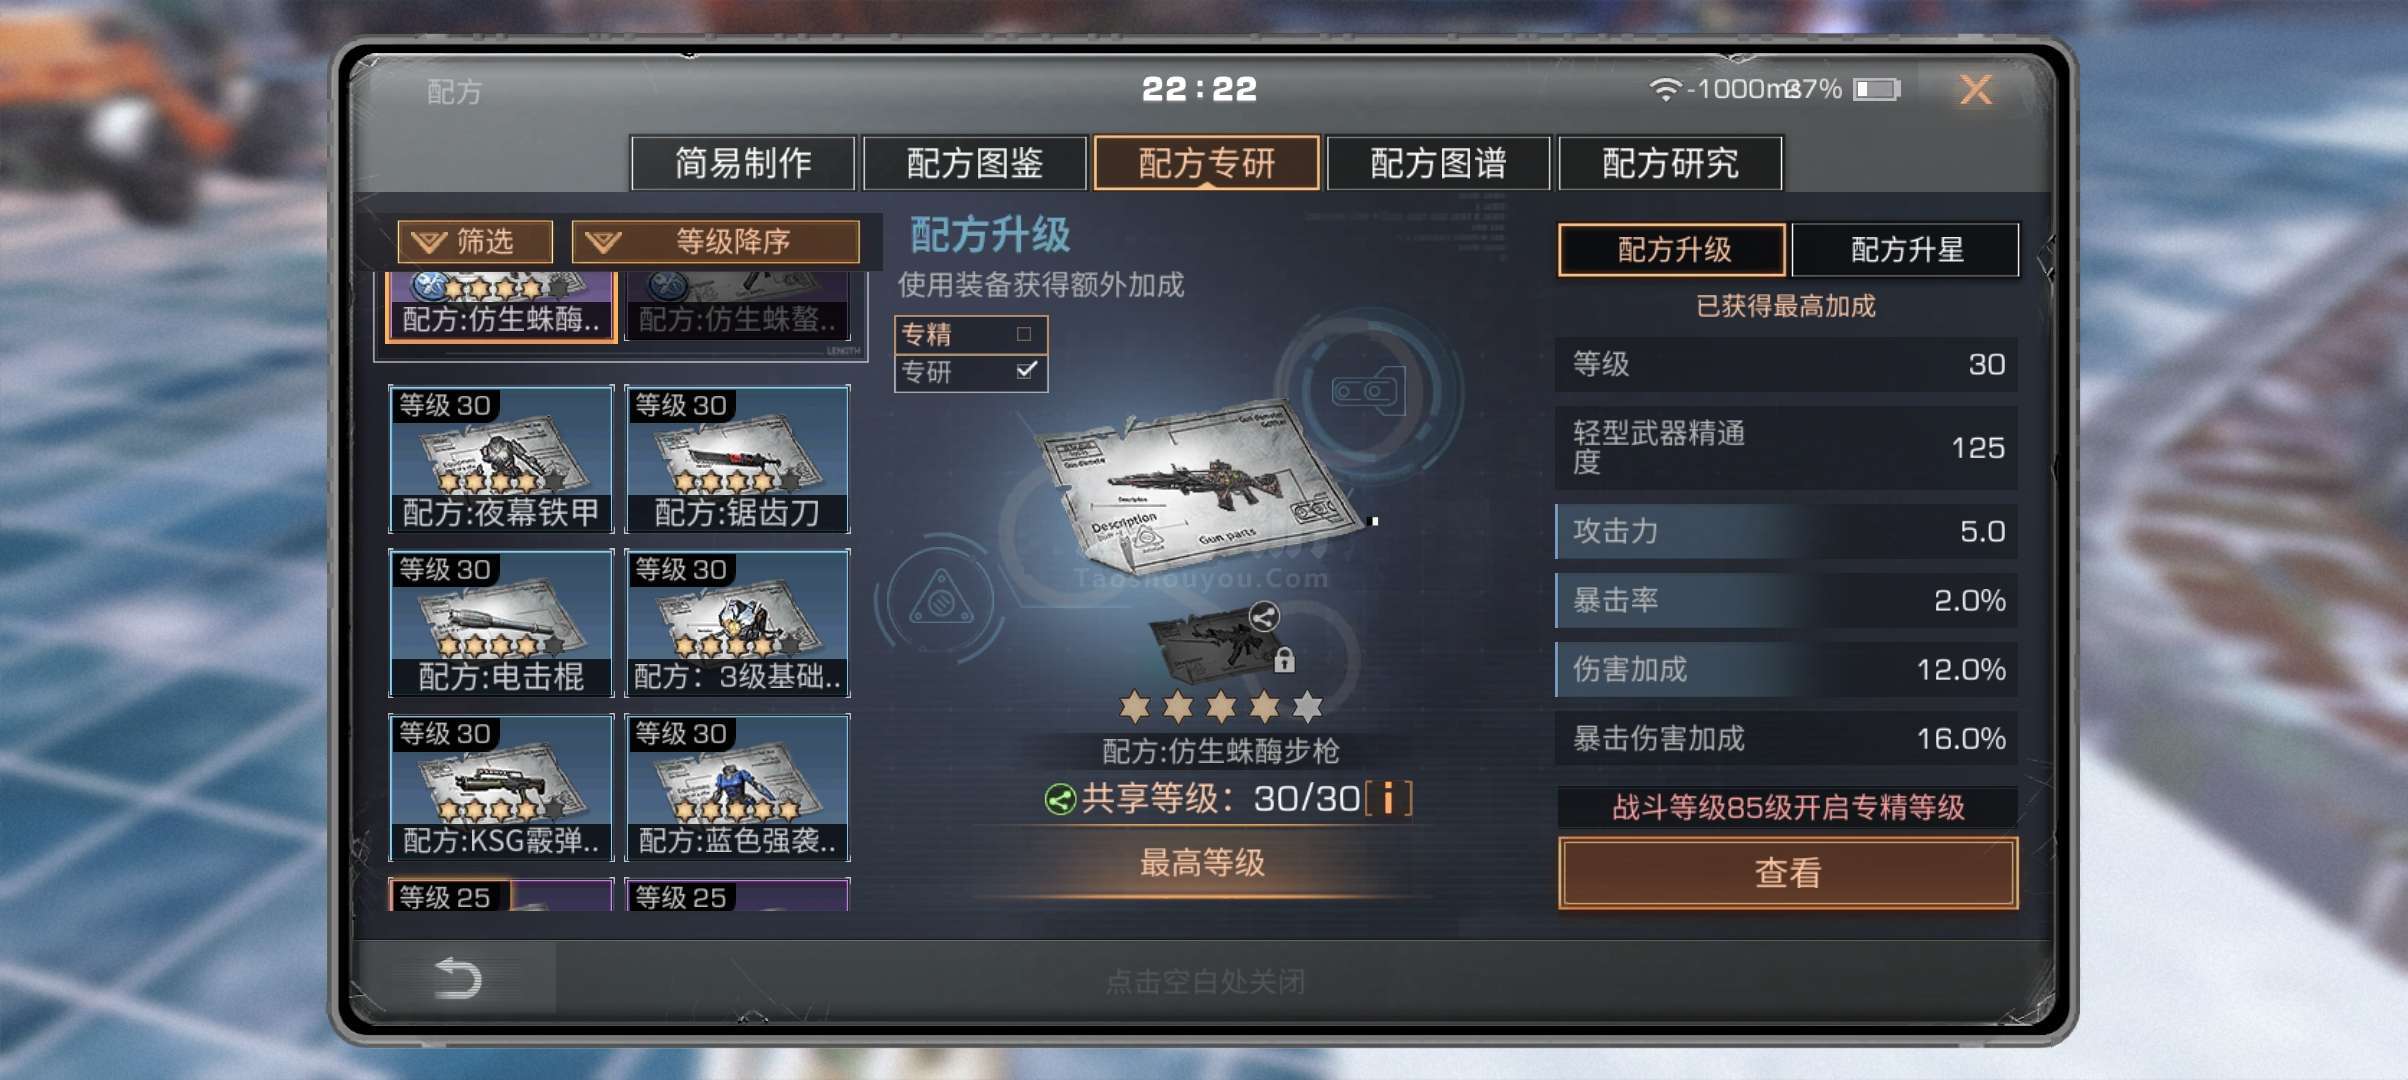2408x1080 pixels.
Task: Click the share icon on locked blueprint
Action: [1264, 617]
